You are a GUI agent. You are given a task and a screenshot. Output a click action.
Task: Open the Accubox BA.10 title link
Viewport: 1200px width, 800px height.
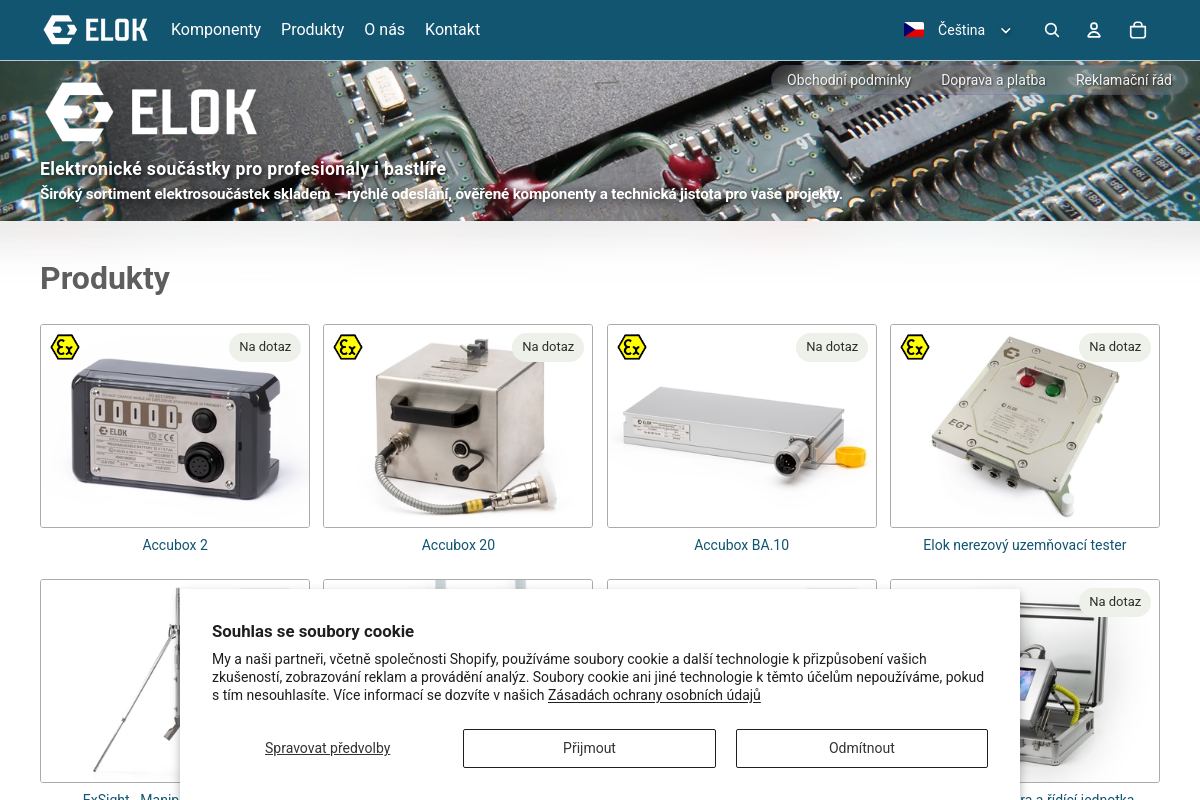click(x=742, y=545)
